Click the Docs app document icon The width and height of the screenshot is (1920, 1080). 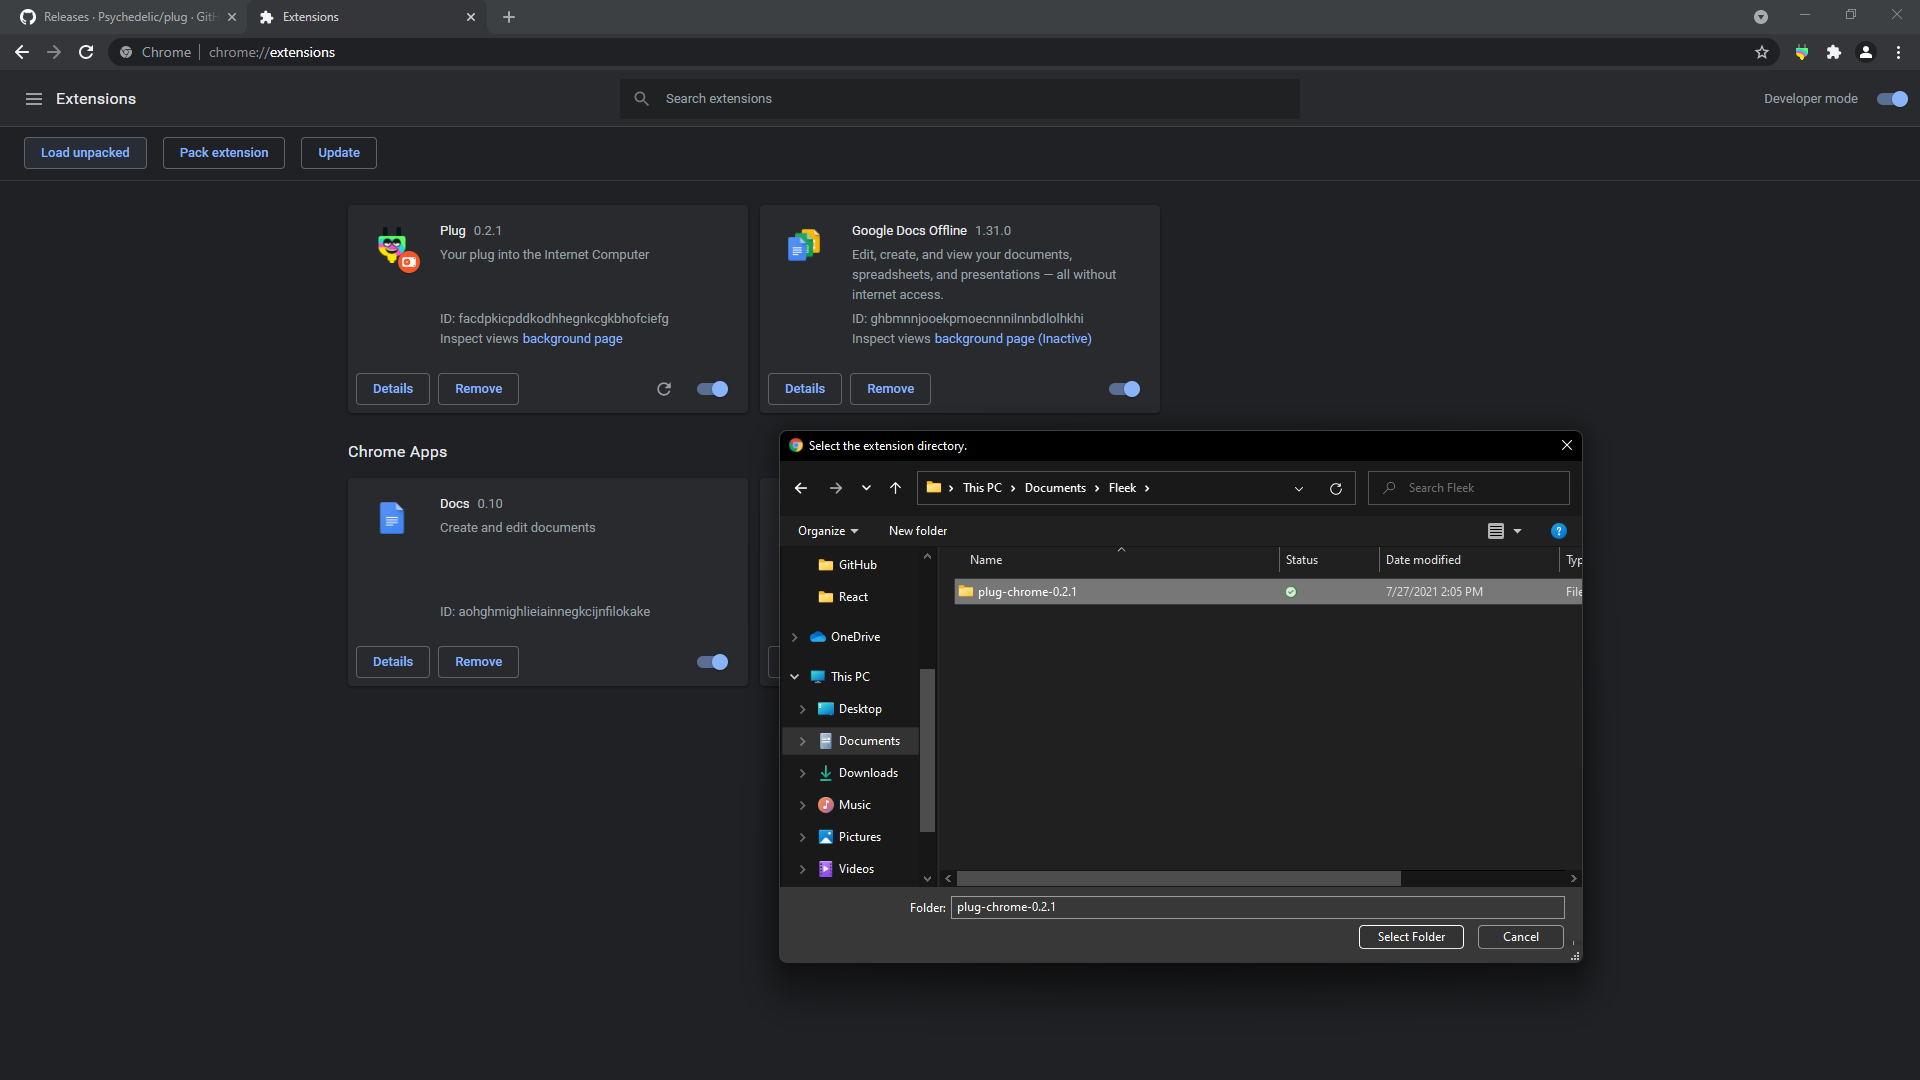tap(392, 518)
